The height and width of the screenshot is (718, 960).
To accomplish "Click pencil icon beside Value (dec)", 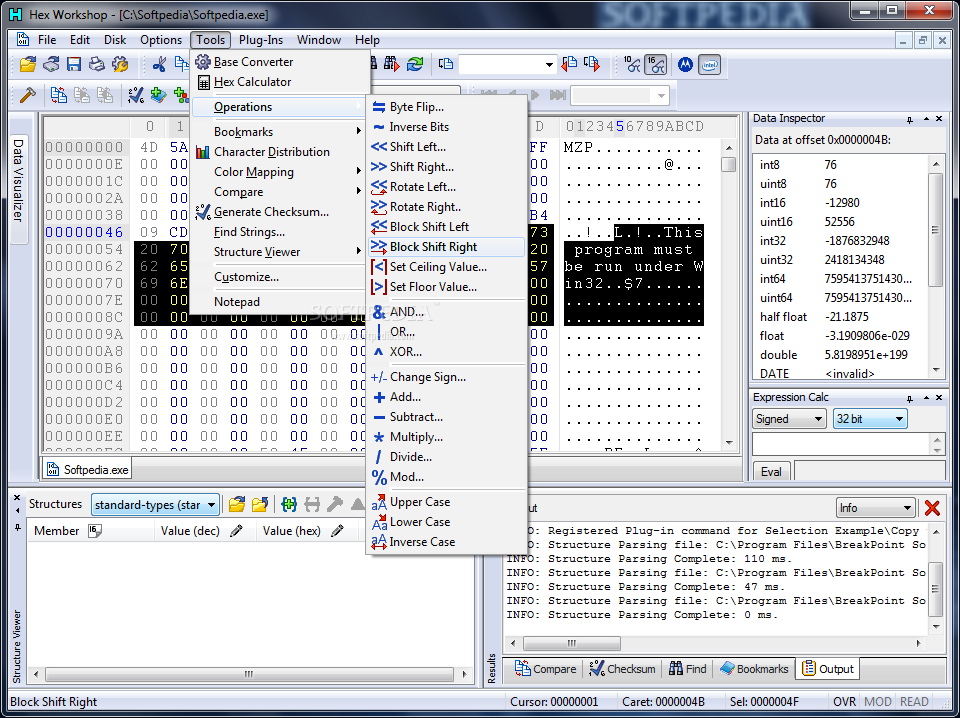I will point(236,531).
